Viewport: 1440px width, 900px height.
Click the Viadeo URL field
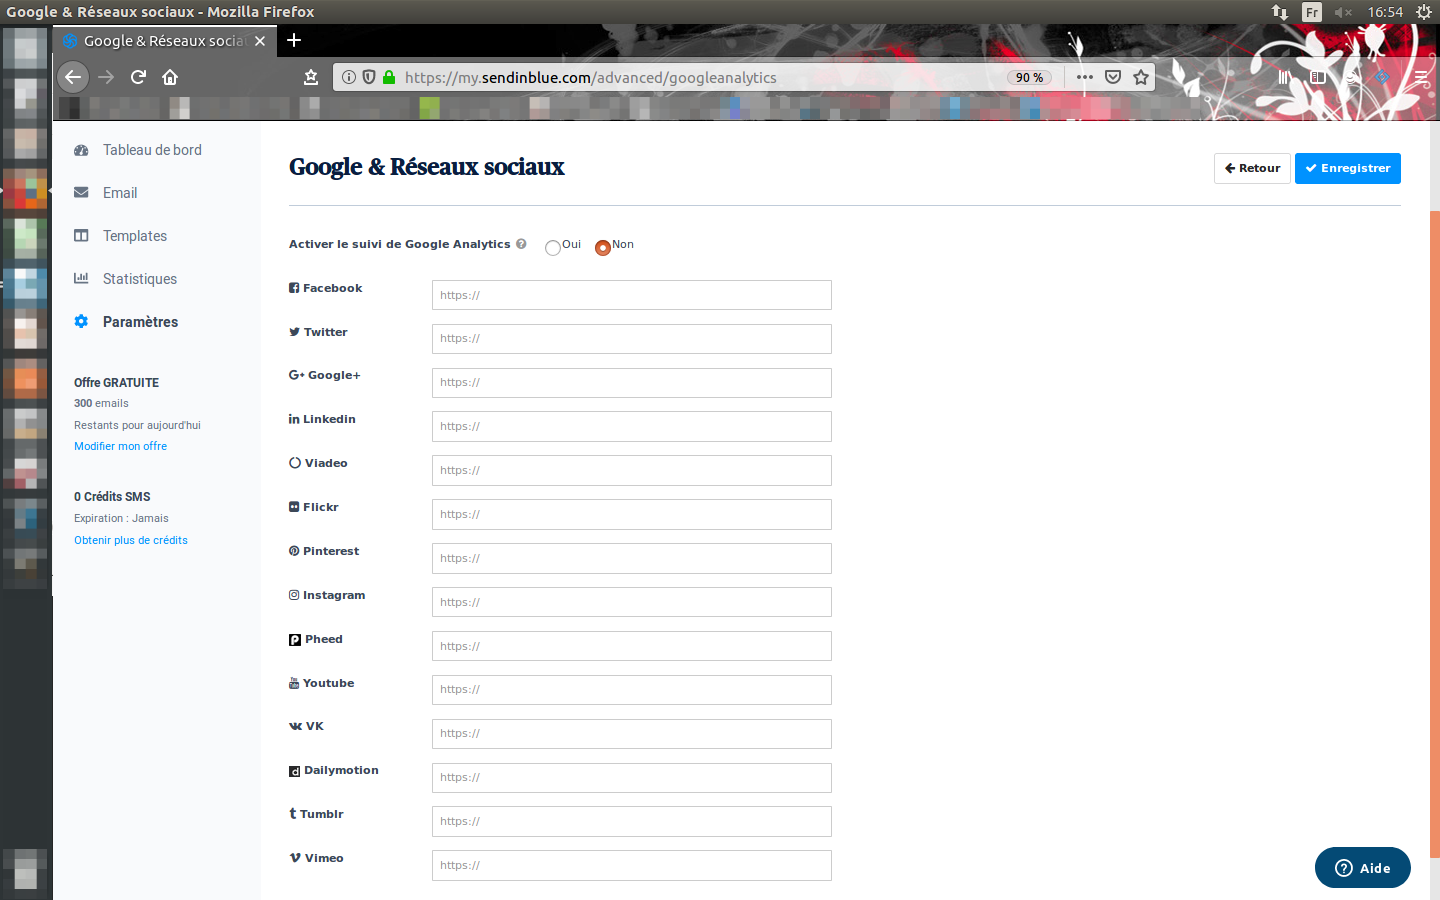pyautogui.click(x=631, y=470)
